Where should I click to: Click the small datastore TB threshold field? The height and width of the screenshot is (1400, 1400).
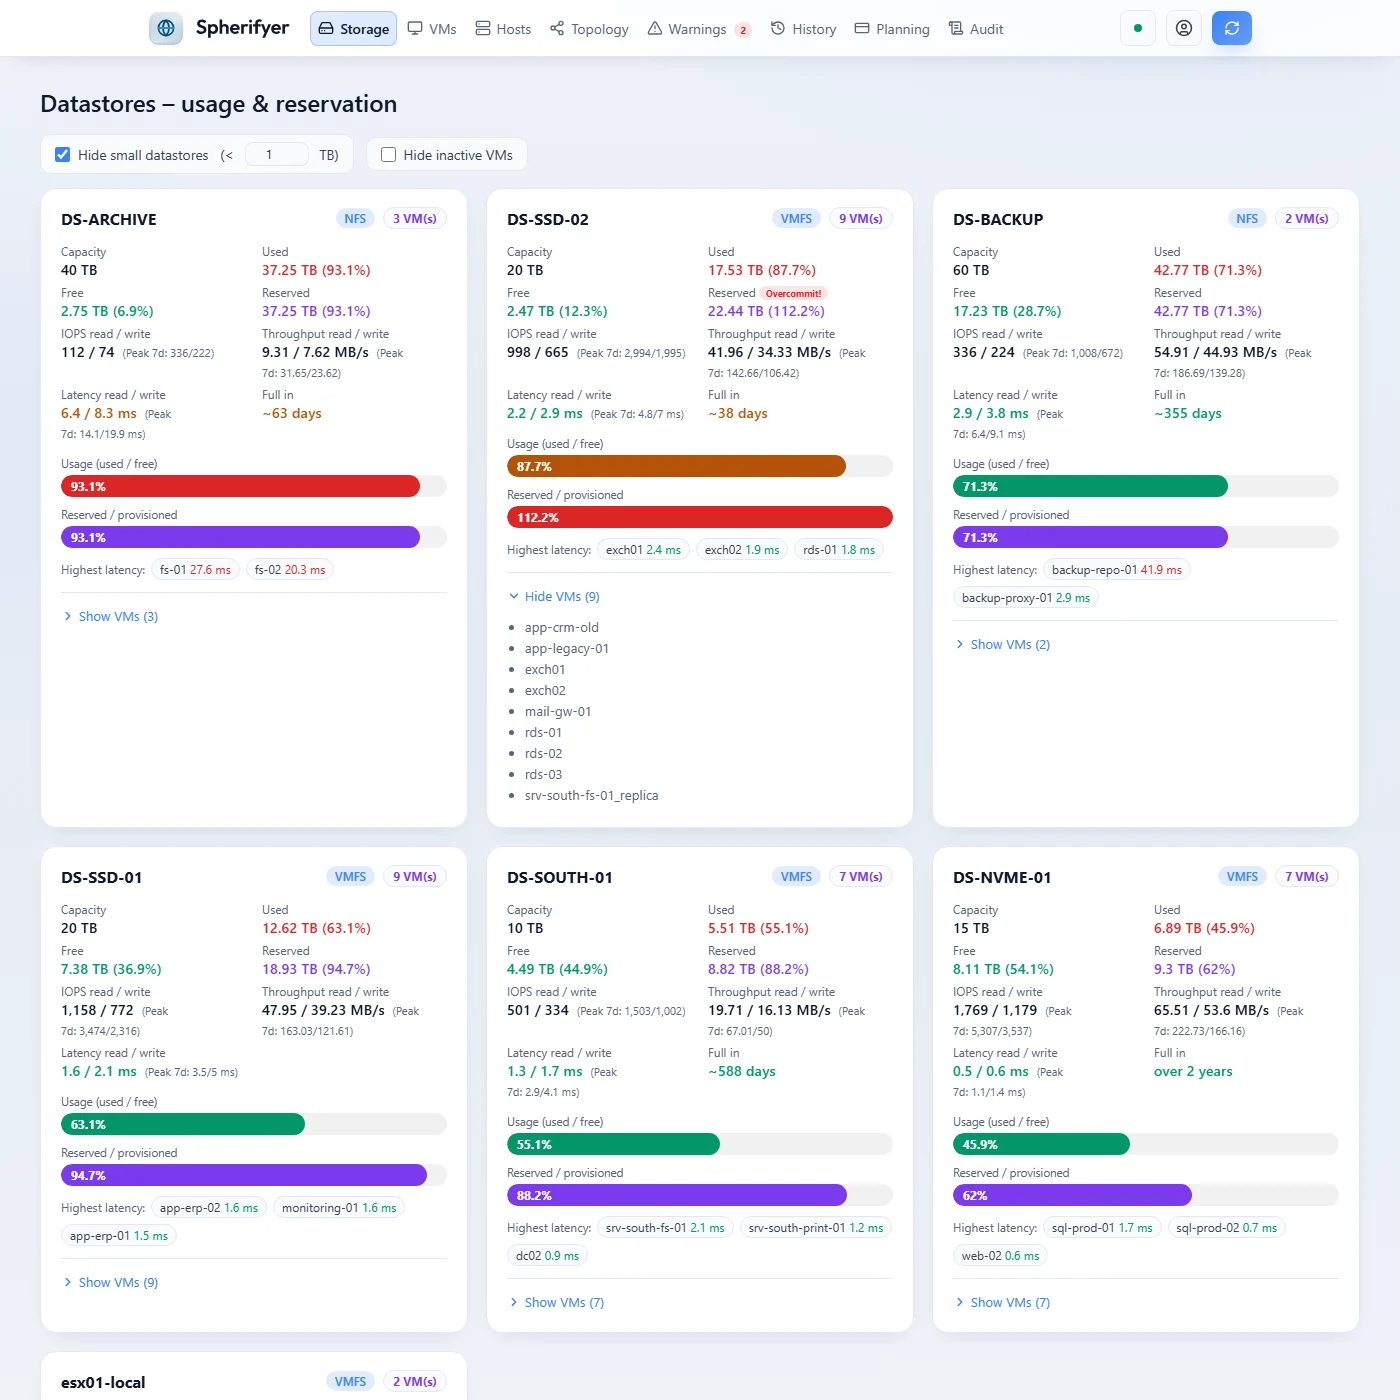point(276,155)
